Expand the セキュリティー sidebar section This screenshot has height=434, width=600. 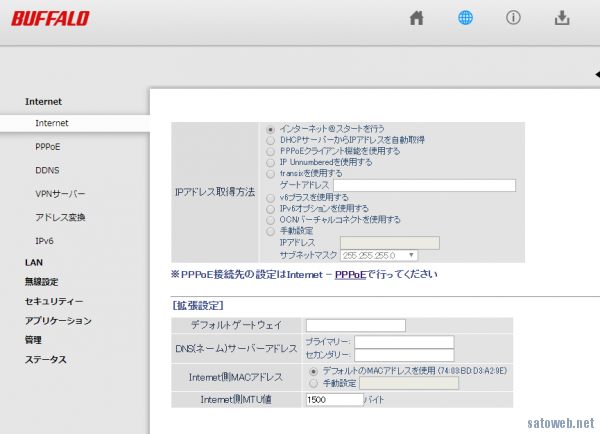point(54,301)
